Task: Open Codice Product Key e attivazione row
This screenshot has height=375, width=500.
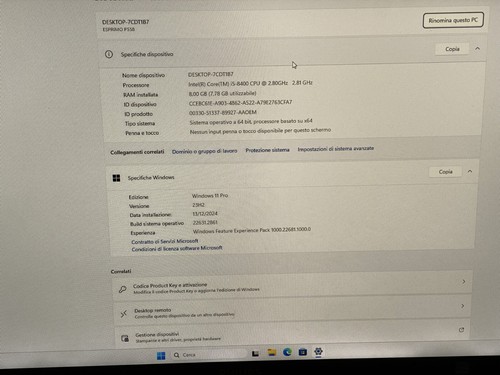Action: tap(292, 287)
